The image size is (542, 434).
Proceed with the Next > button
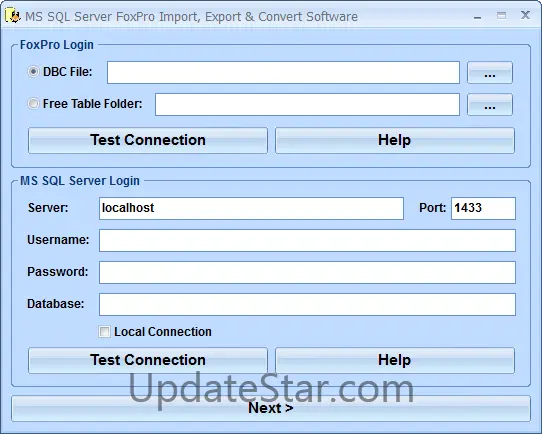point(271,408)
